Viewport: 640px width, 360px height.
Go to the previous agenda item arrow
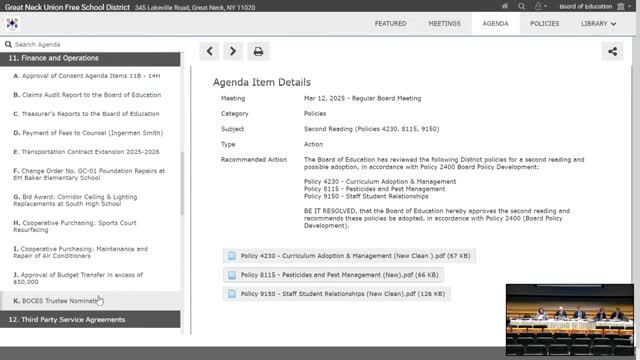209,51
